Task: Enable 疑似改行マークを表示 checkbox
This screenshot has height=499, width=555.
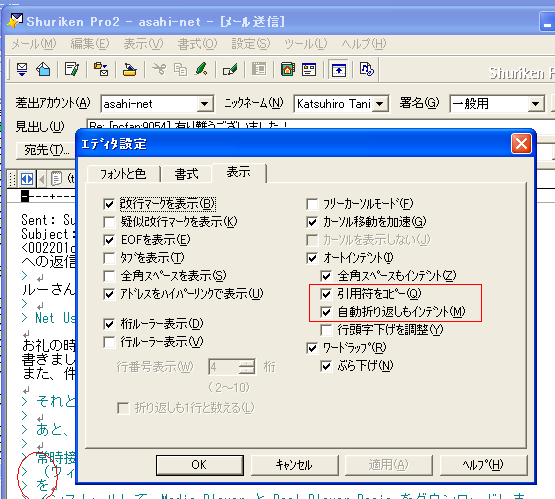Action: 109,222
